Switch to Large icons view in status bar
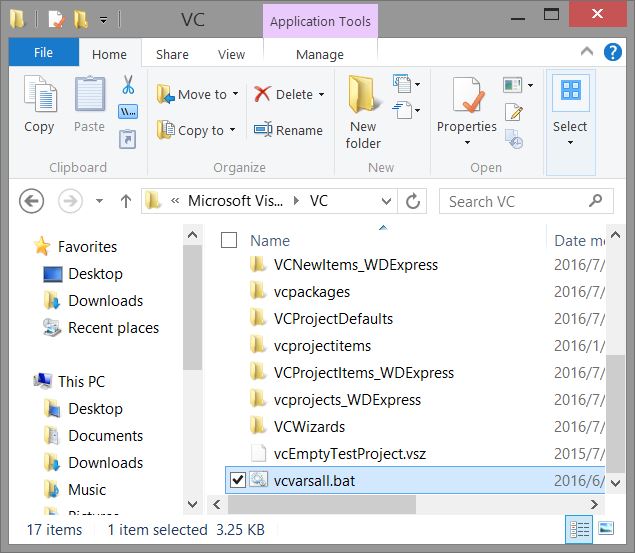This screenshot has height=553, width=635. pyautogui.click(x=606, y=528)
